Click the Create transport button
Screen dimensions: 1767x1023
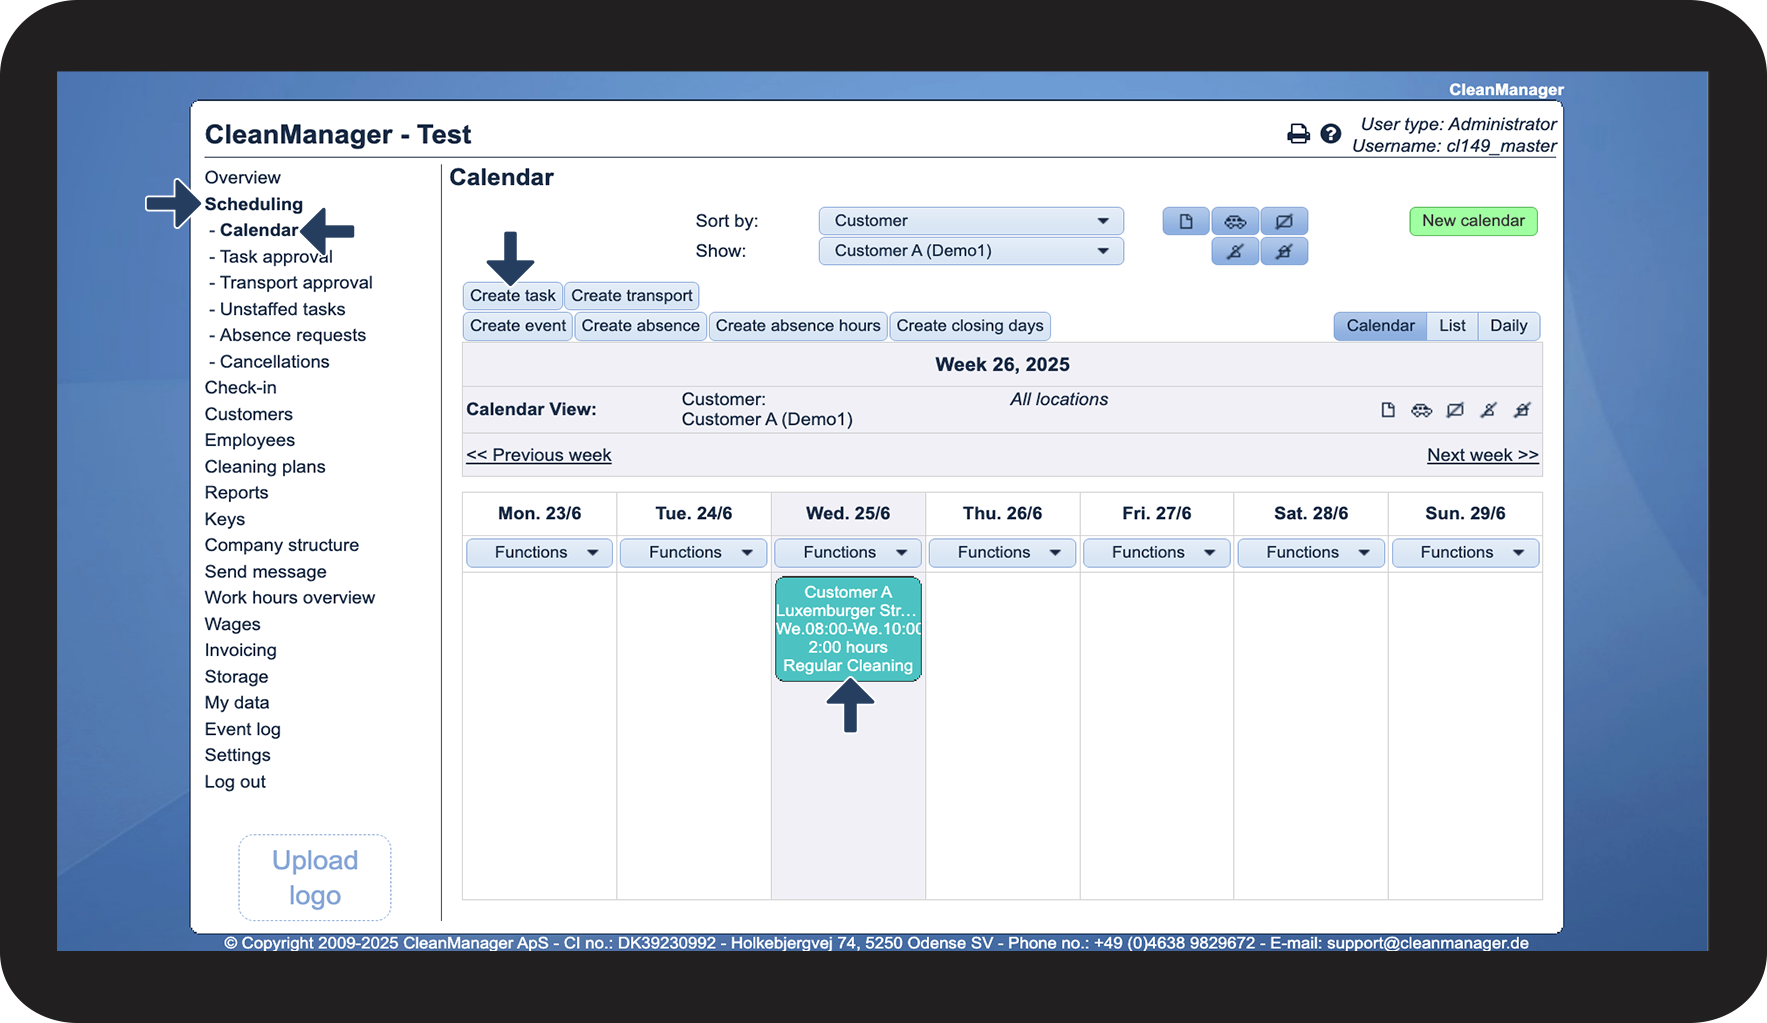632,296
